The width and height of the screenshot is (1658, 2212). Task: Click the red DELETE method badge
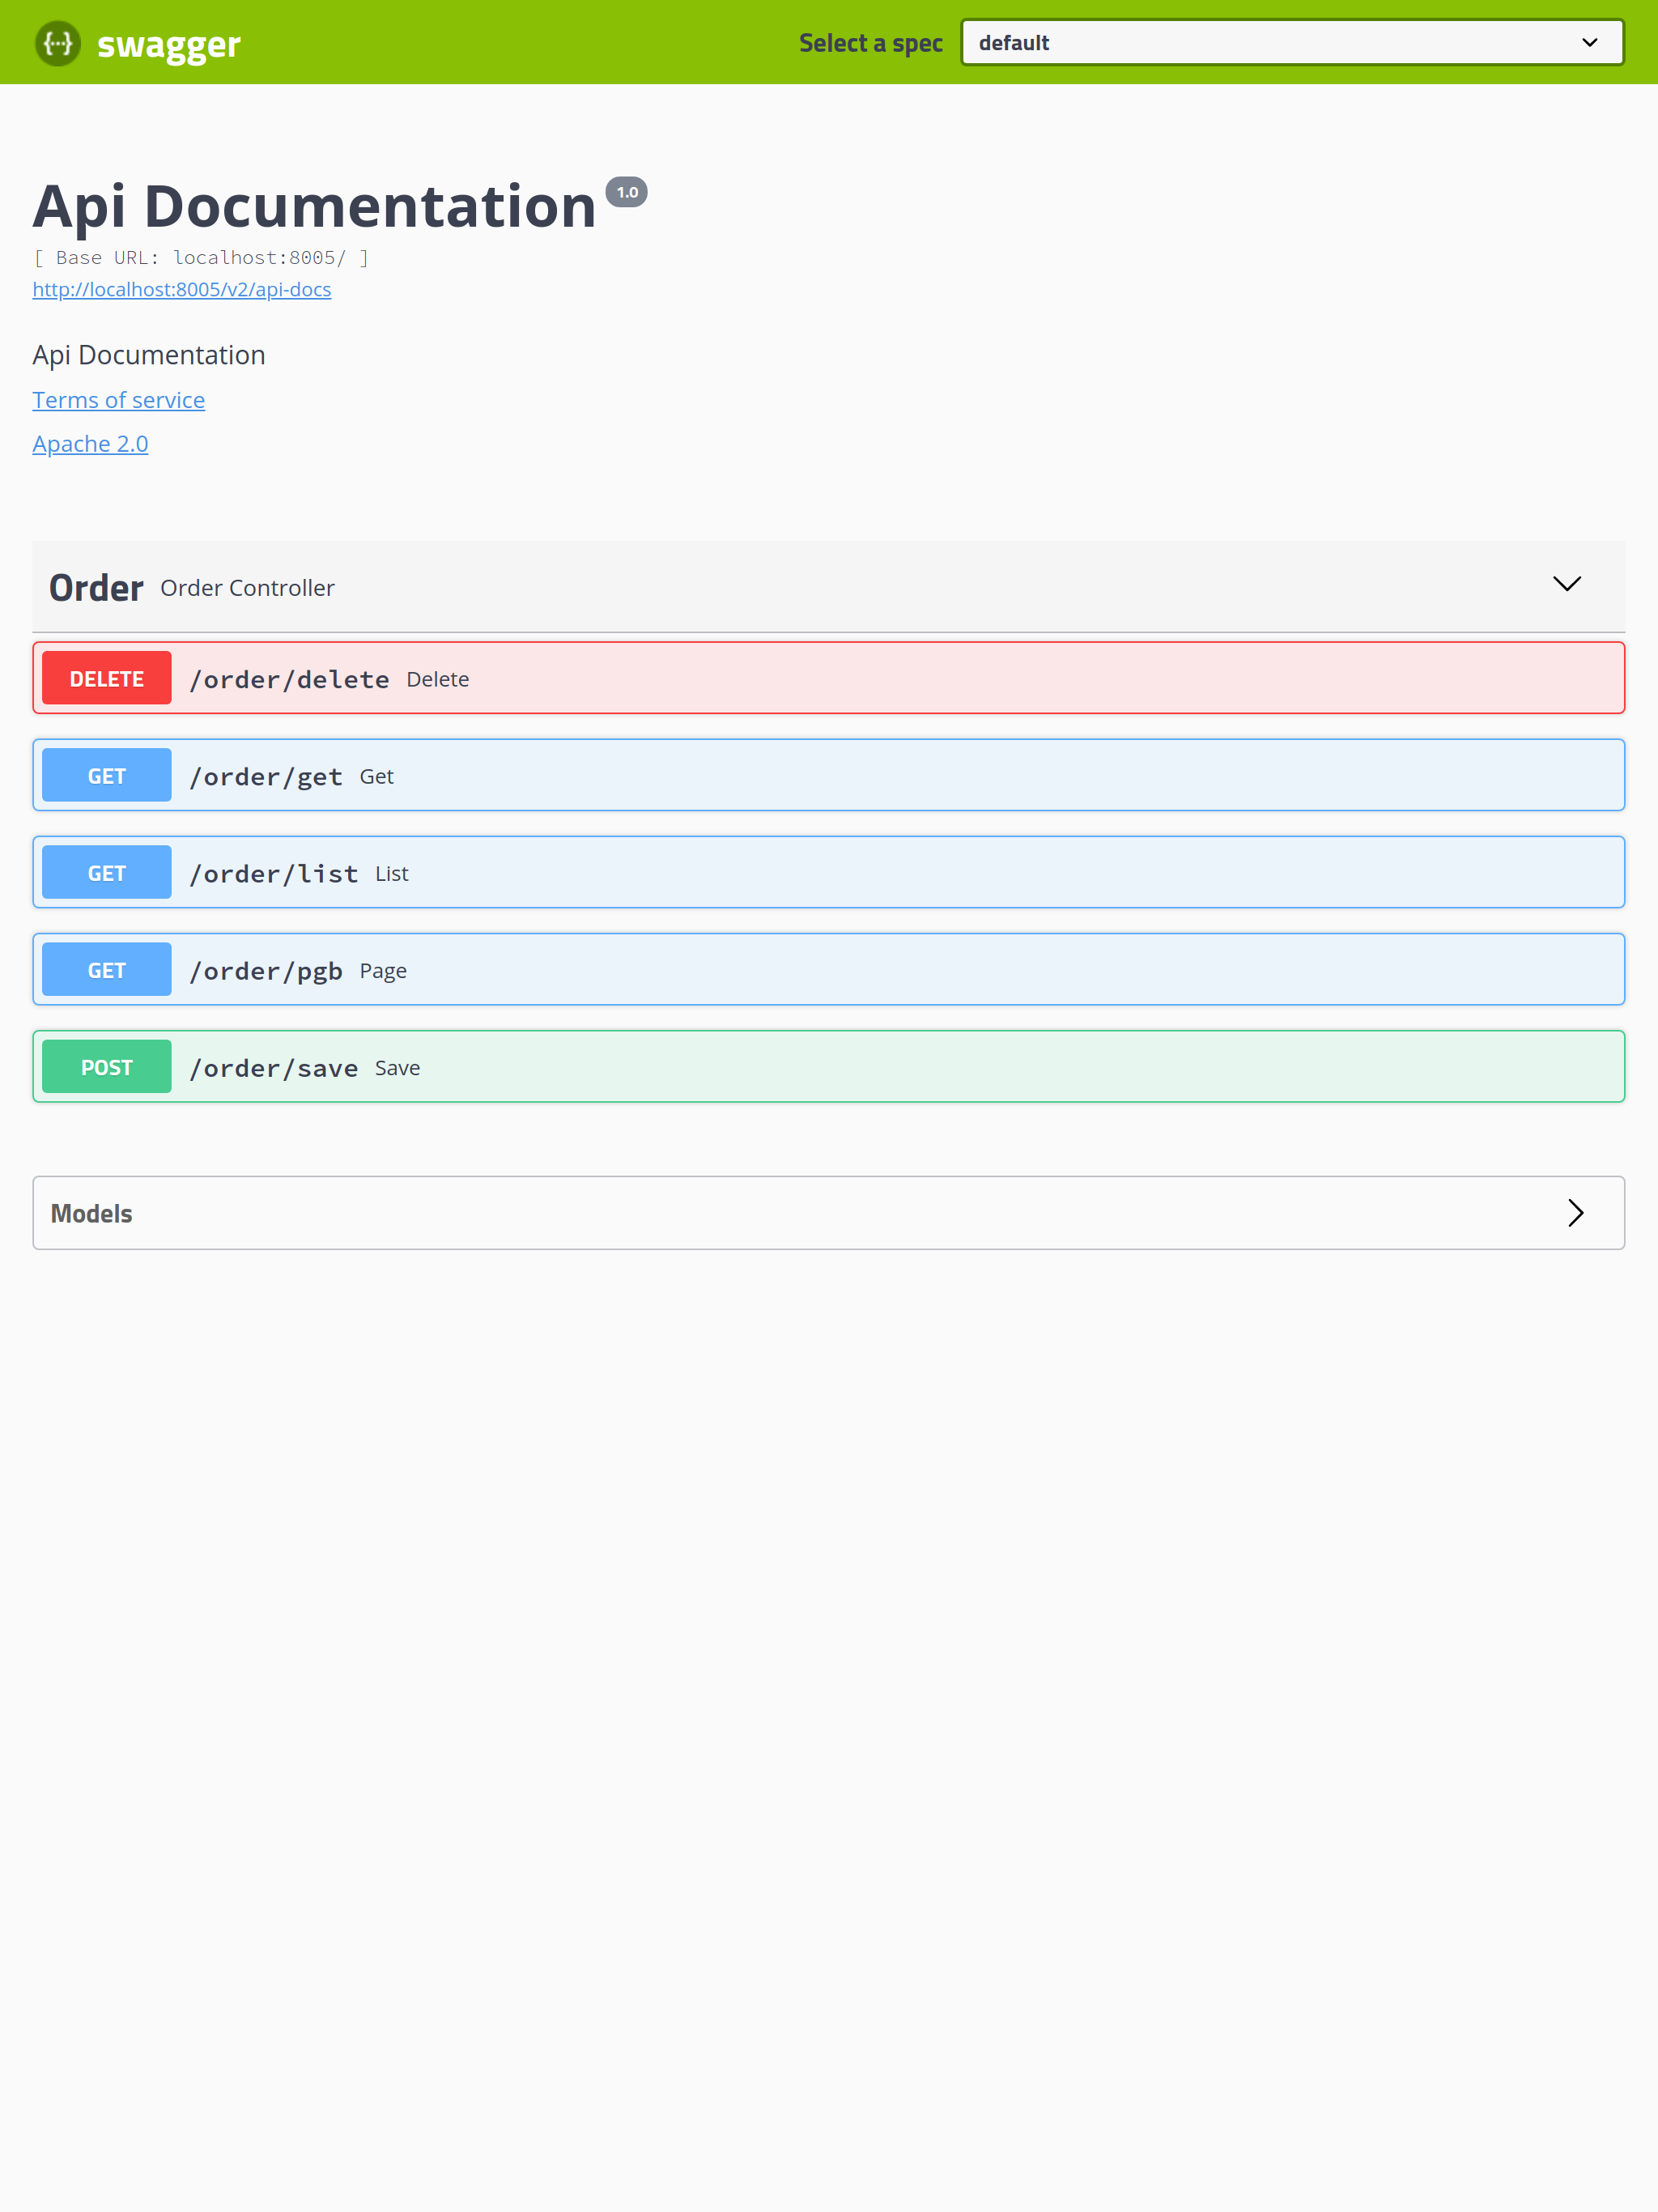point(107,679)
